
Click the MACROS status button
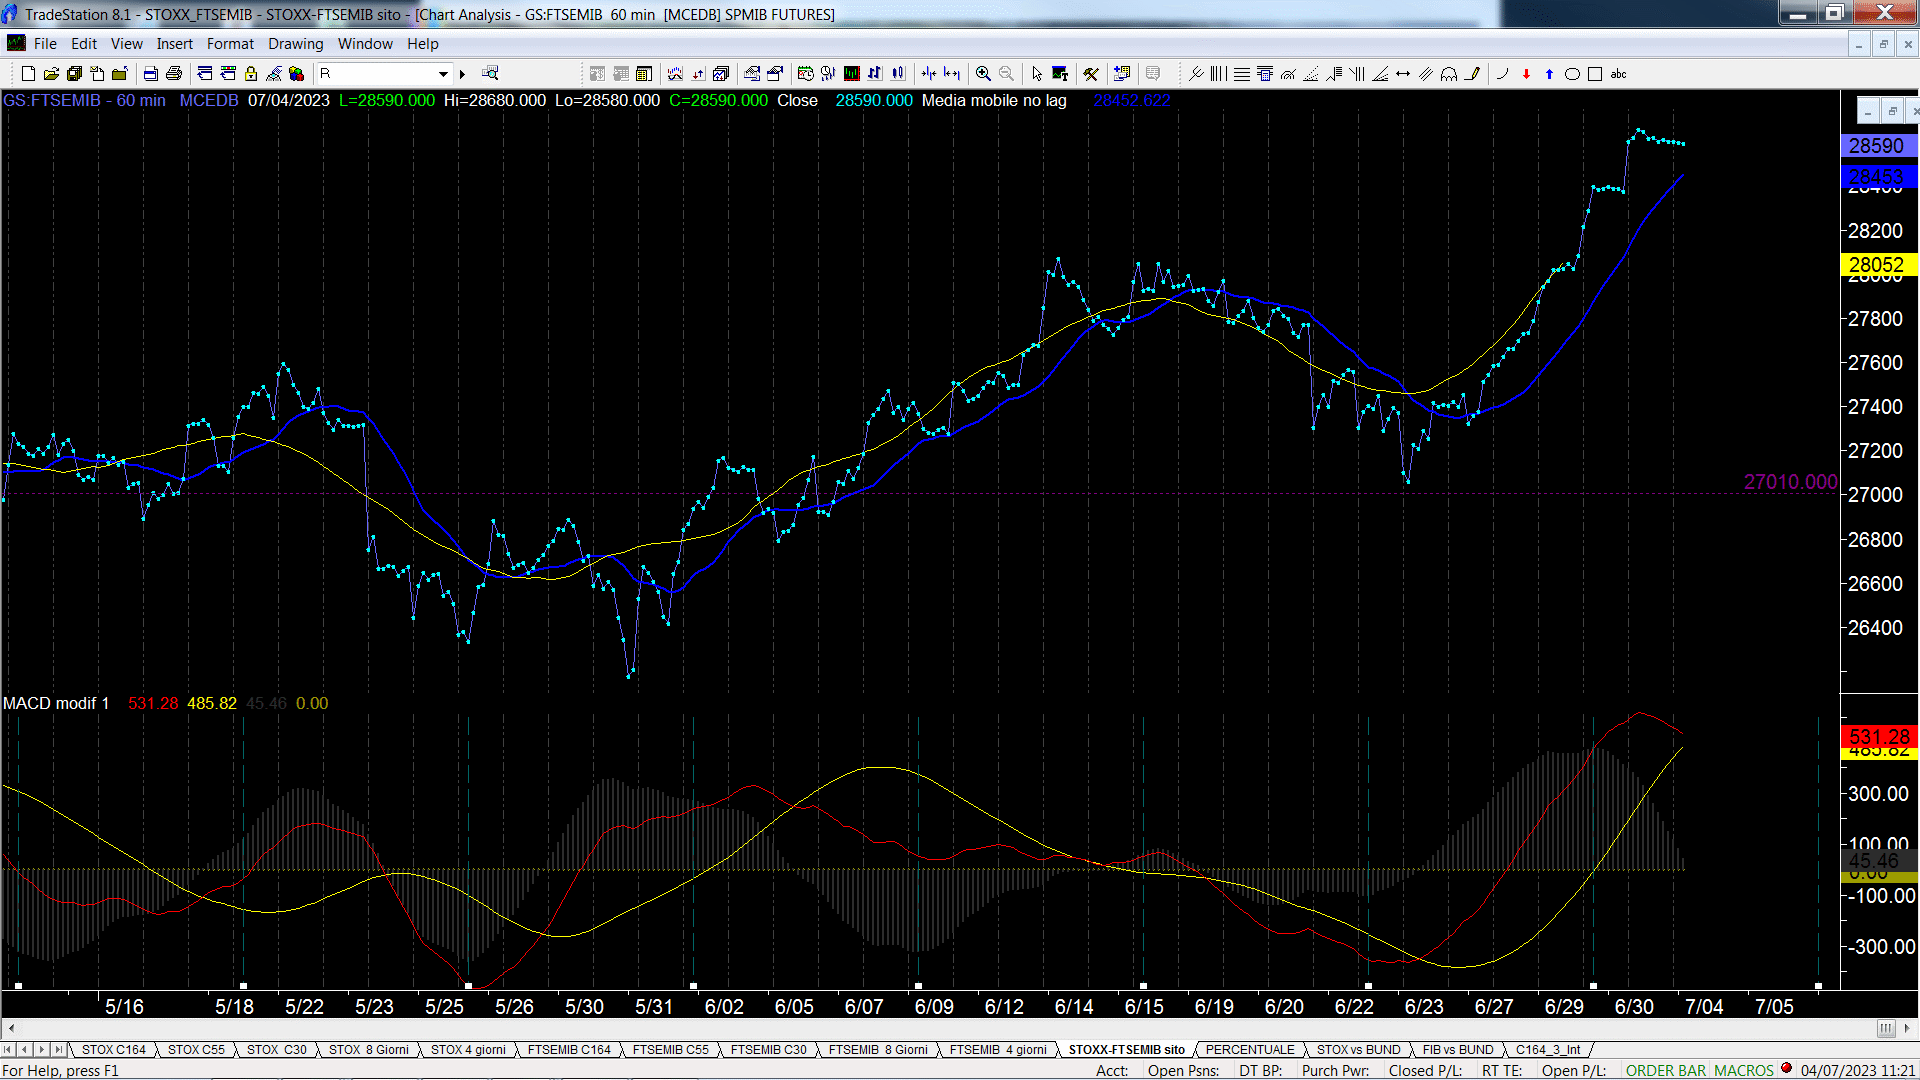[1743, 1071]
